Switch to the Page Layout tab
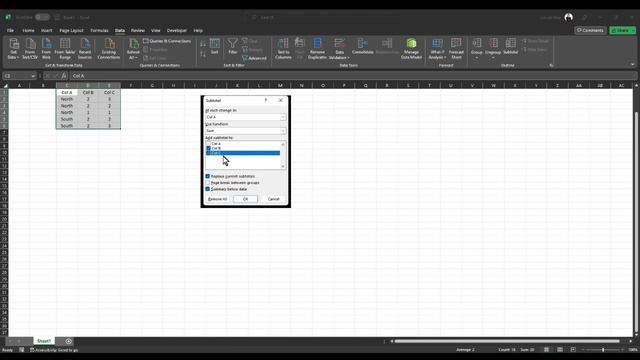 point(71,31)
